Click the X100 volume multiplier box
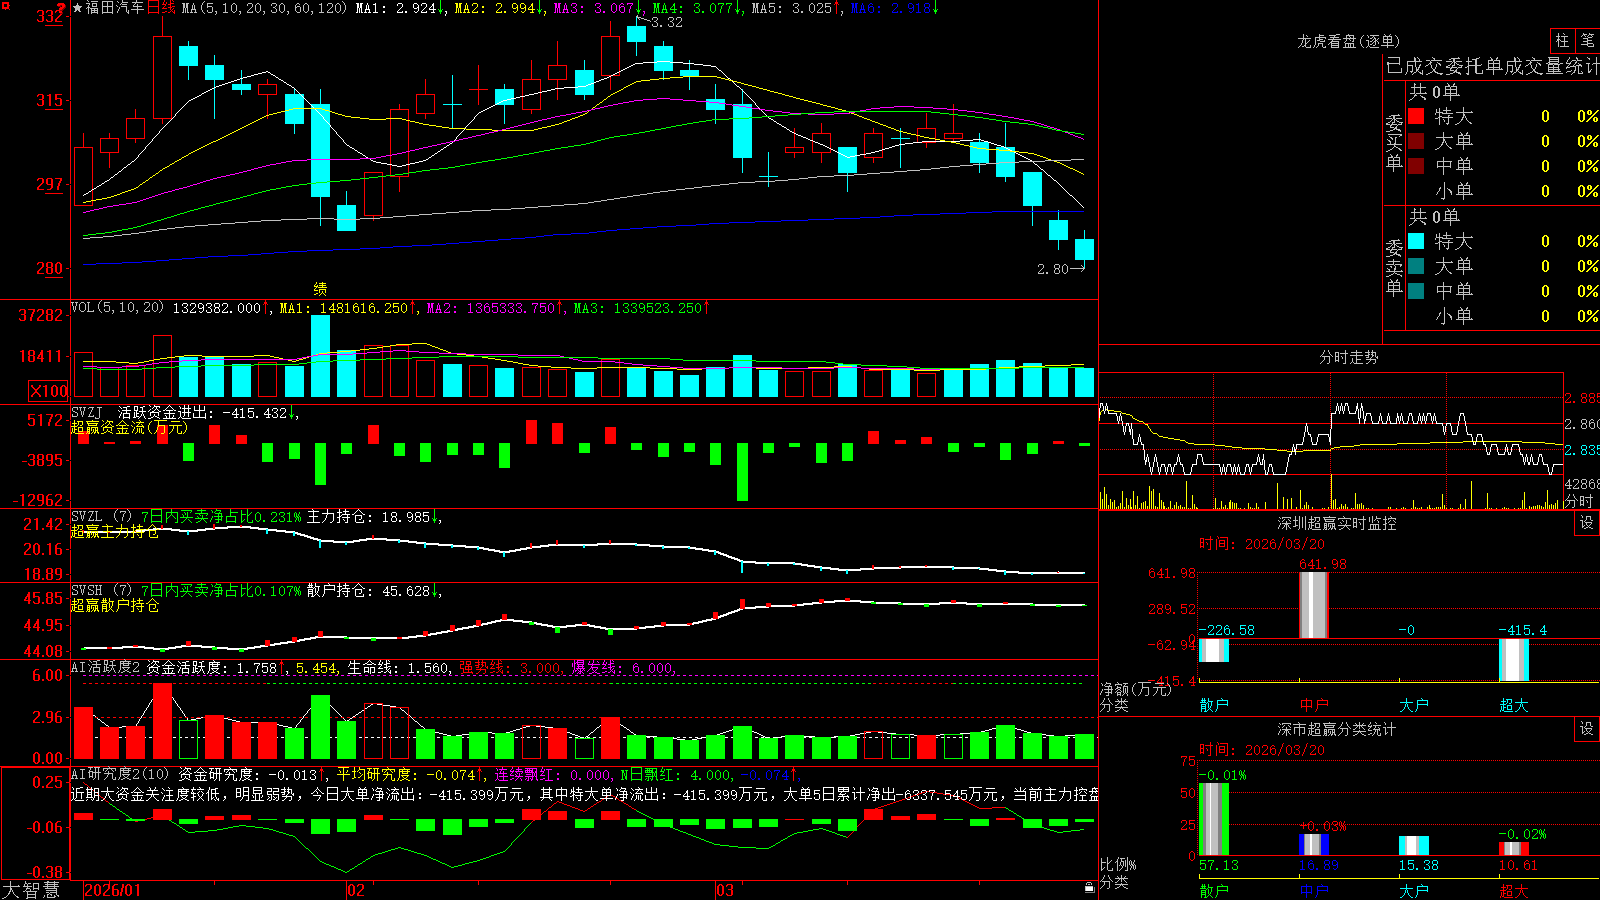Screen dimensions: 1600x900 [49, 391]
